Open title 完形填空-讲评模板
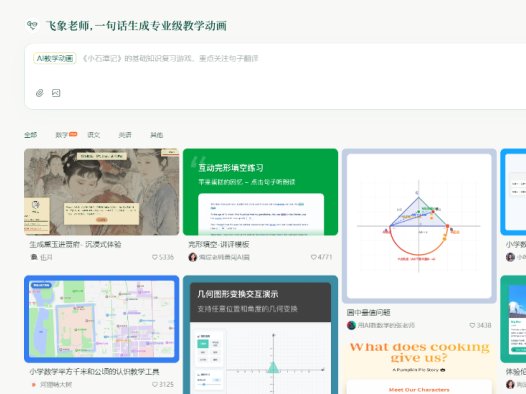This screenshot has height=394, width=526. (219, 244)
